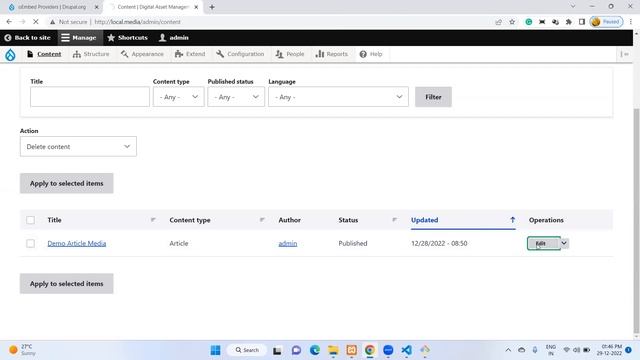This screenshot has height=360, width=640.
Task: Switch to oEmbed Providers Drupal.org tab
Action: click(x=52, y=7)
